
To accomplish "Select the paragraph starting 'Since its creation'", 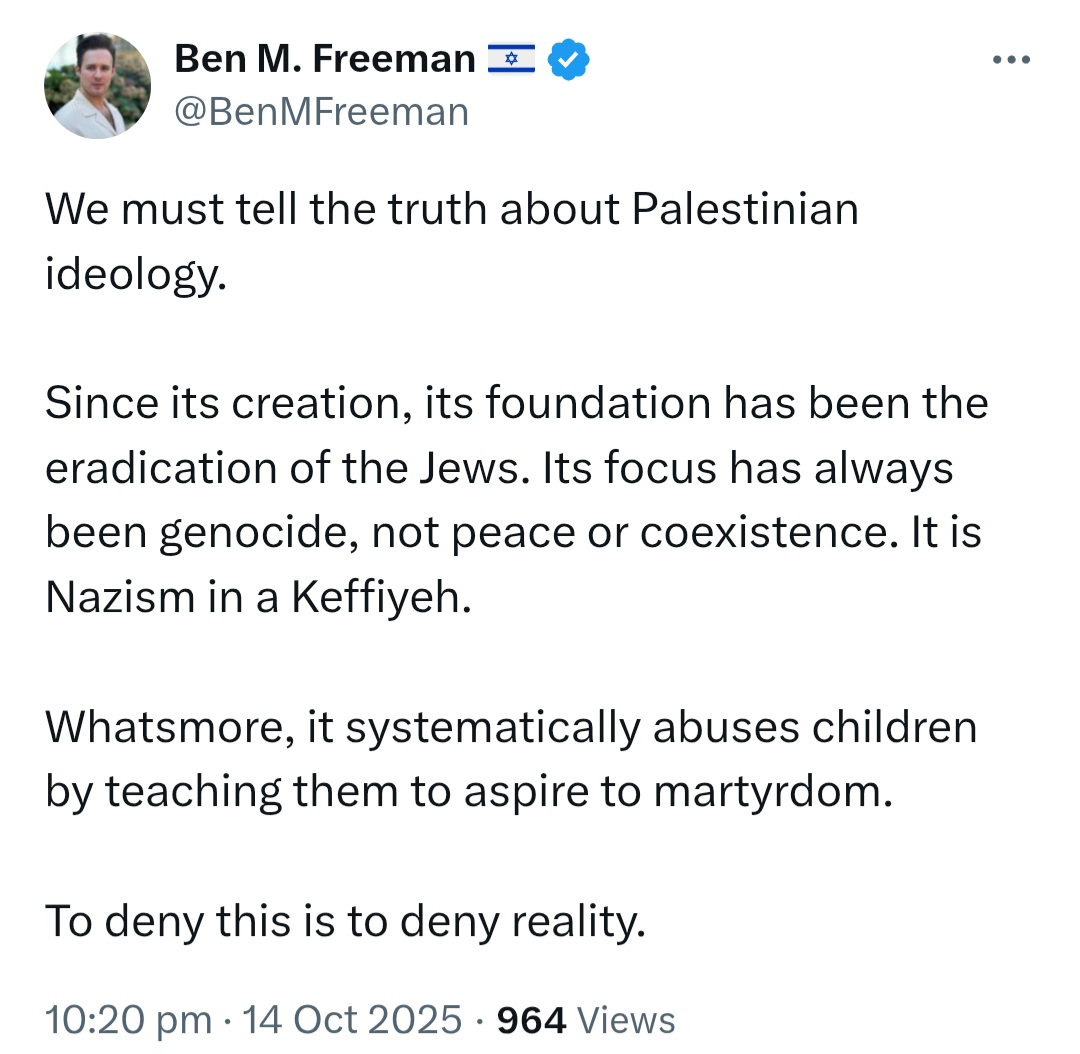I will coord(517,500).
